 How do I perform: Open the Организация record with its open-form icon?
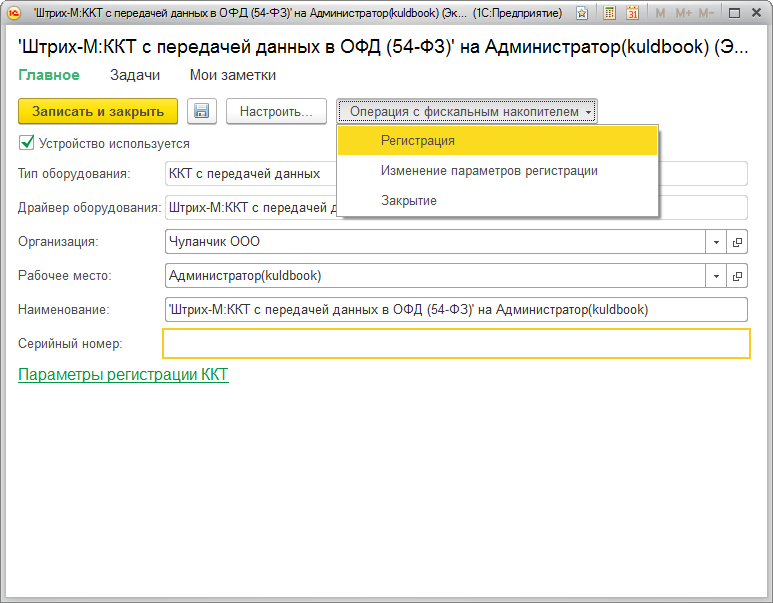(x=739, y=242)
